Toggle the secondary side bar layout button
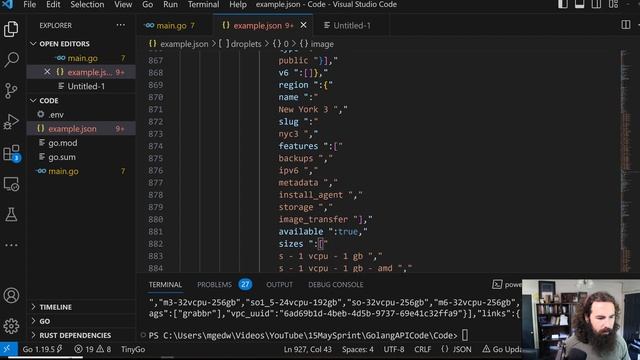 tap(596, 4)
